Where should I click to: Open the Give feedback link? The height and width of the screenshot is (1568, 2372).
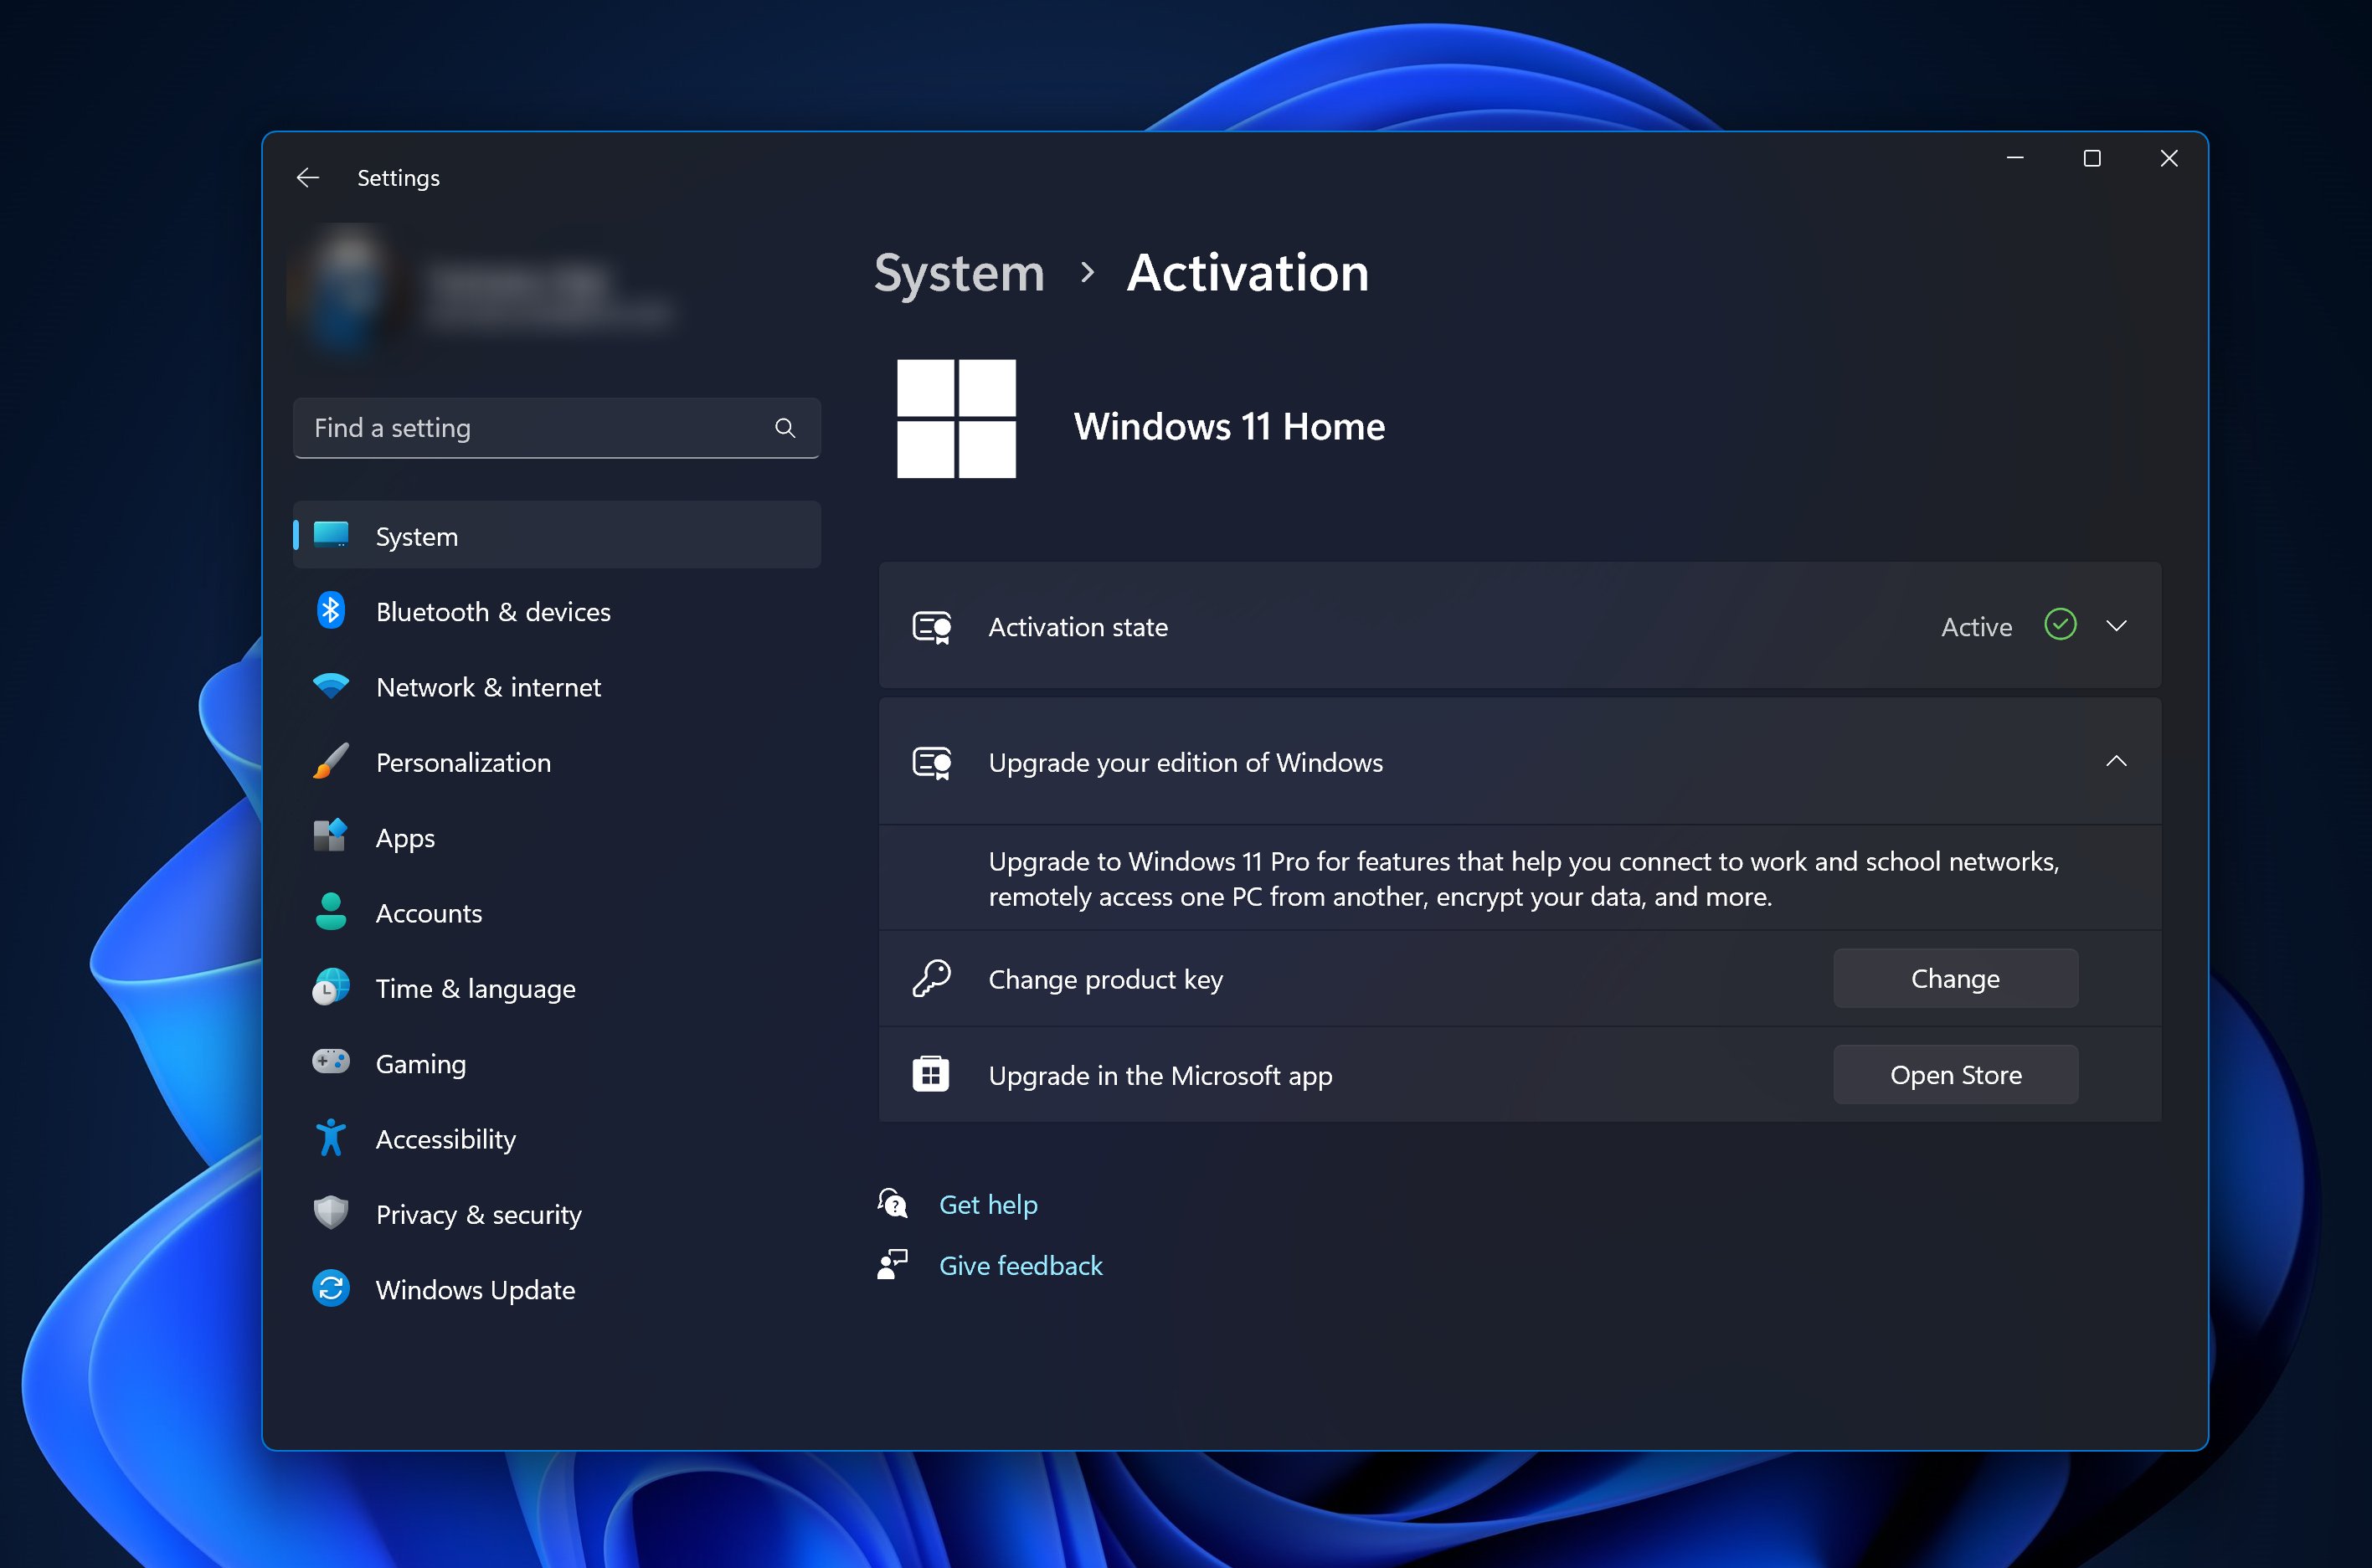tap(1020, 1265)
